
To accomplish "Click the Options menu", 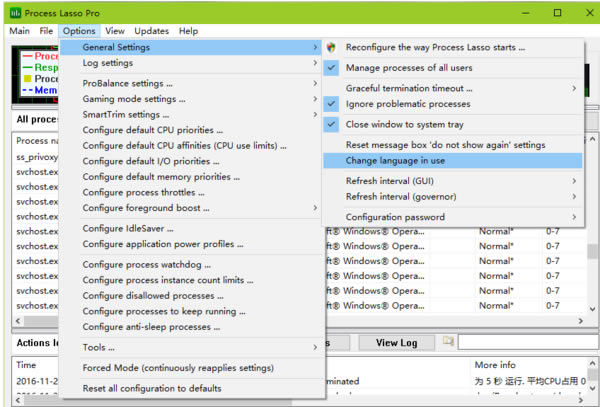I will [x=79, y=31].
